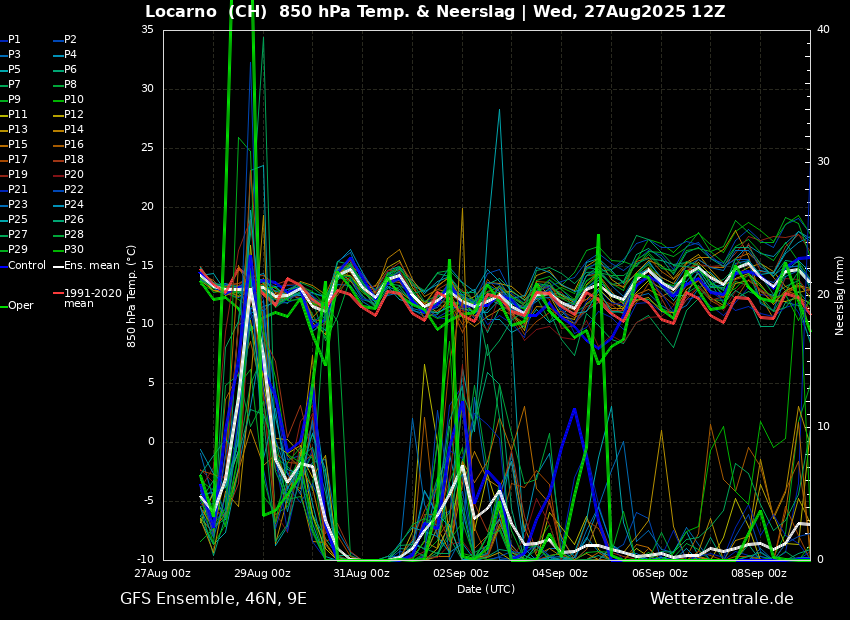The height and width of the screenshot is (620, 850).
Task: Click the P1 legend entry
Action: pyautogui.click(x=14, y=40)
